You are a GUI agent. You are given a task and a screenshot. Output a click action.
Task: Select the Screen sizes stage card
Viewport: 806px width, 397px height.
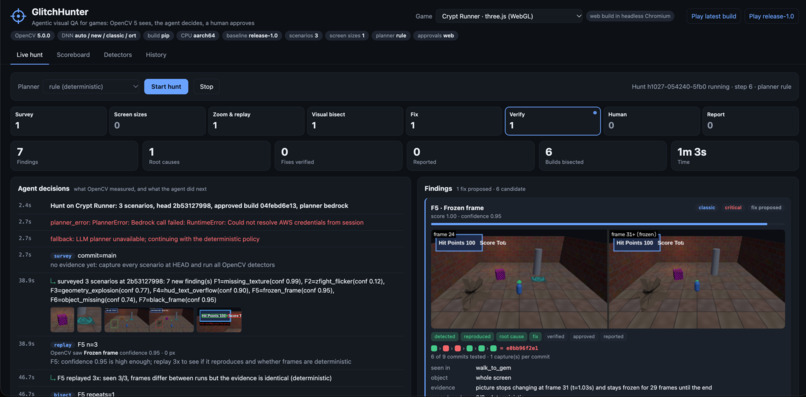(x=157, y=121)
